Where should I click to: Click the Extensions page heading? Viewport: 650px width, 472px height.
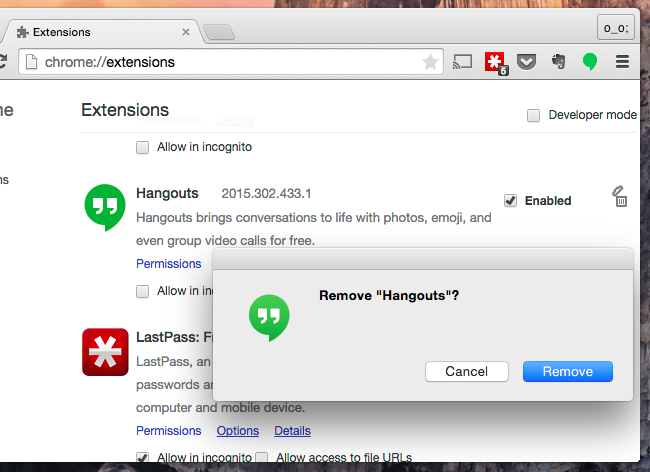(x=125, y=110)
